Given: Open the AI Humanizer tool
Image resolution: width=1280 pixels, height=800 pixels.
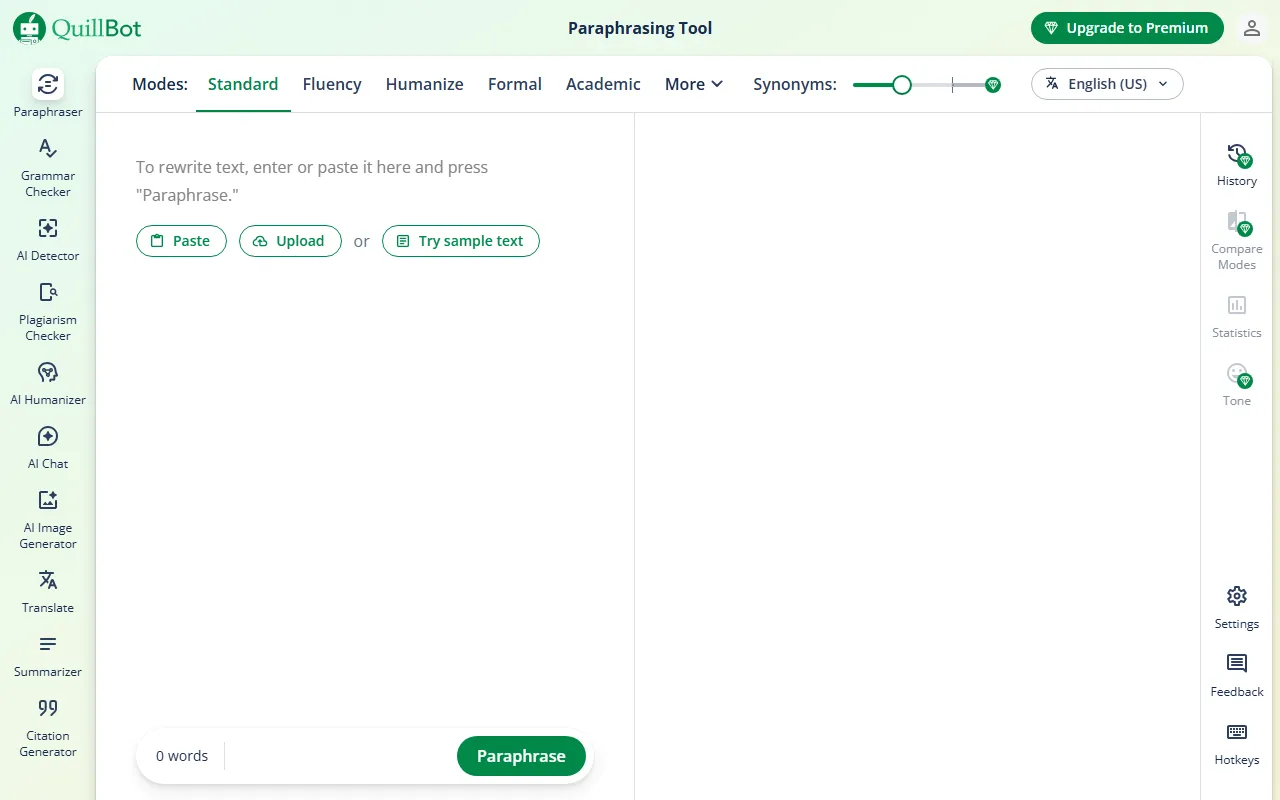Looking at the screenshot, I should pyautogui.click(x=47, y=382).
